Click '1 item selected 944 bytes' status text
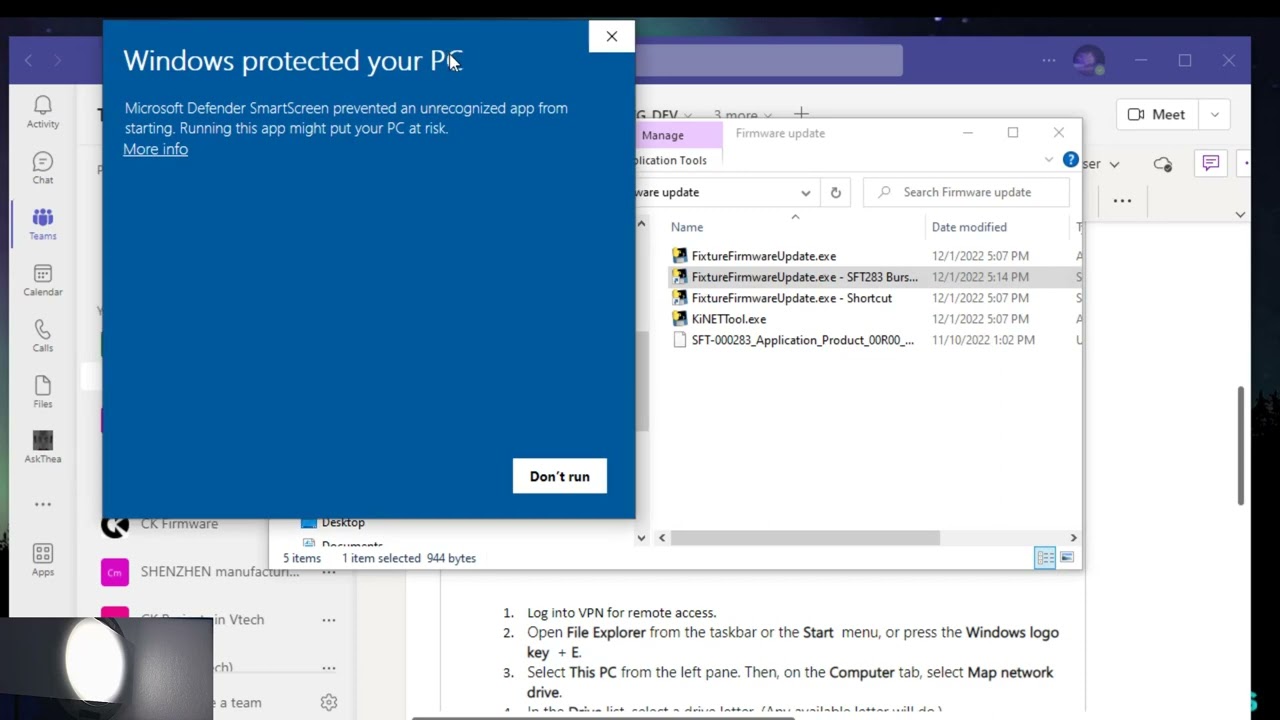Image resolution: width=1280 pixels, height=720 pixels. pos(409,558)
